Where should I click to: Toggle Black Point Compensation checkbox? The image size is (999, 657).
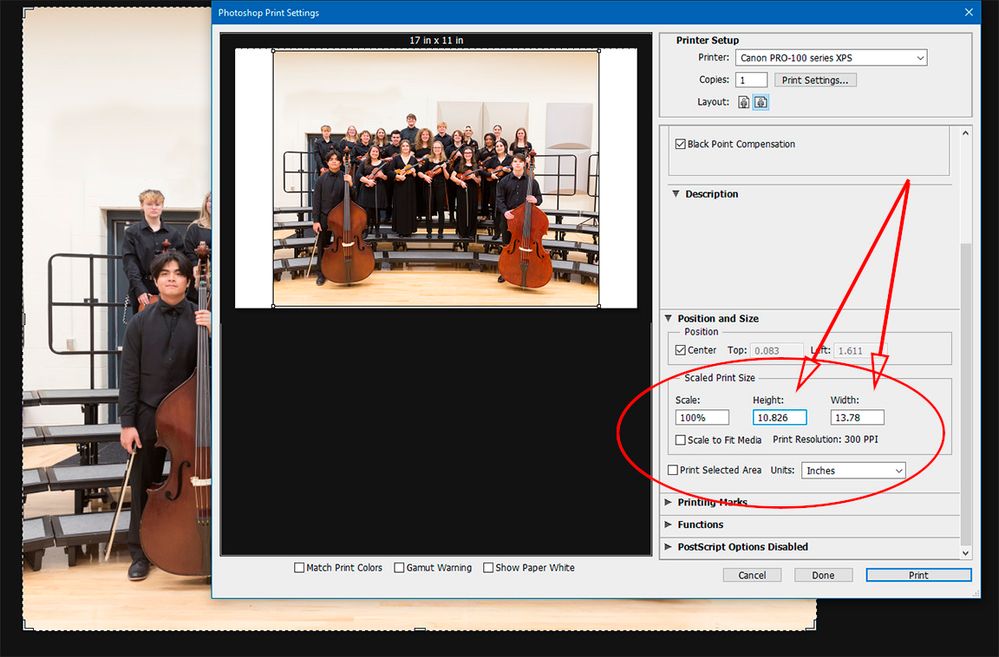(x=681, y=144)
